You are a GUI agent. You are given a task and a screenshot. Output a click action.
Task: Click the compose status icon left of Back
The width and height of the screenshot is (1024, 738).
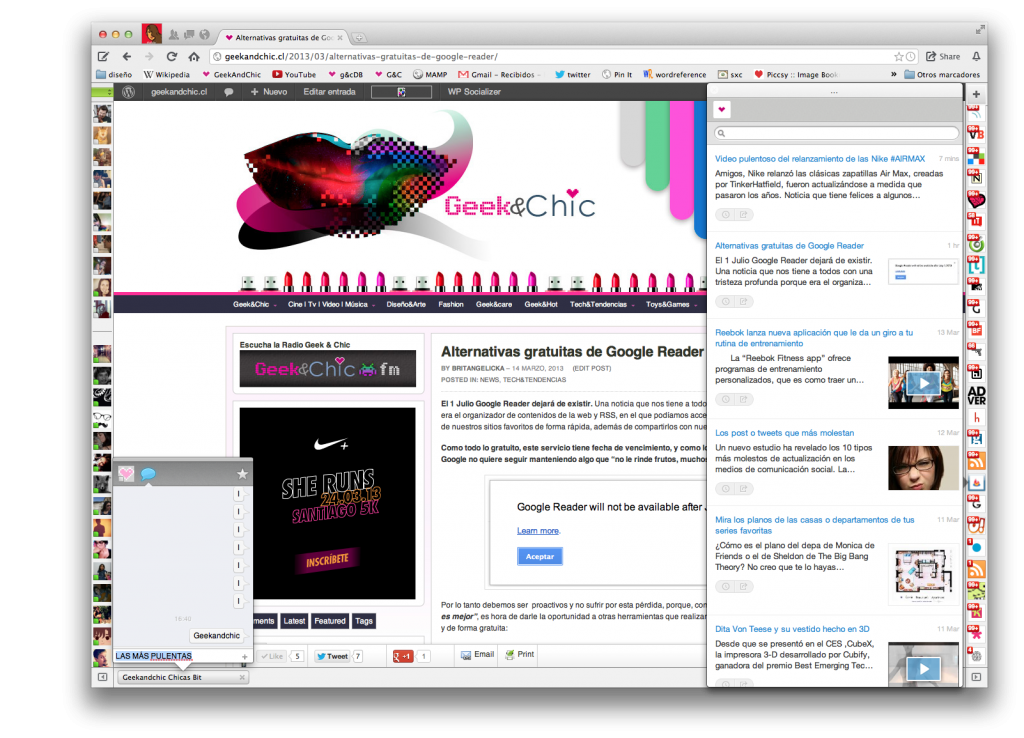pyautogui.click(x=103, y=57)
